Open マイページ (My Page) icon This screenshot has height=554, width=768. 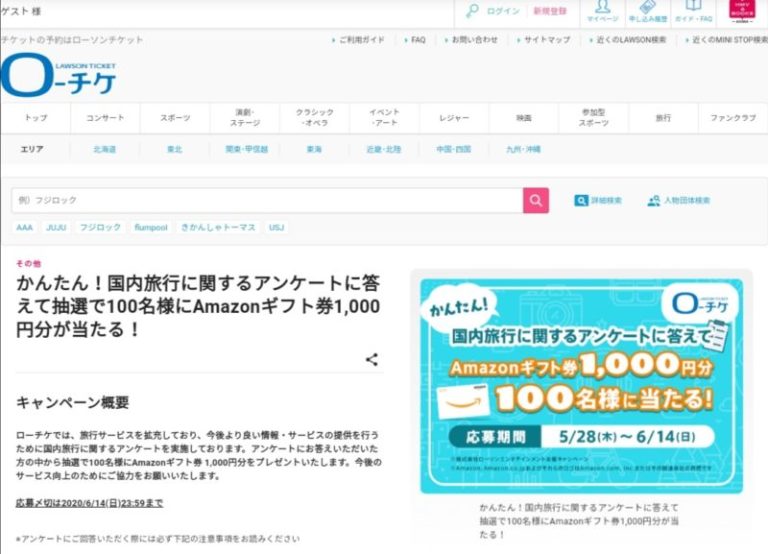click(x=602, y=12)
